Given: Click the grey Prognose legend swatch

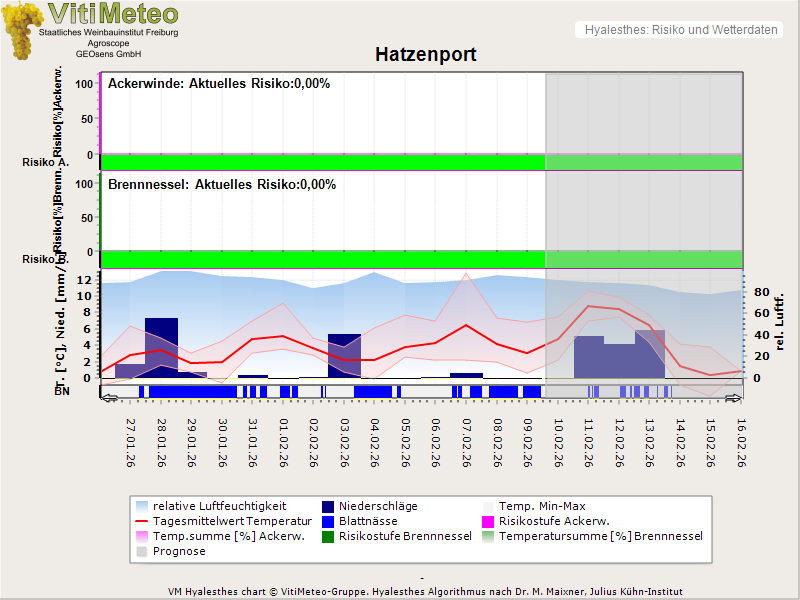Looking at the screenshot, I should click(143, 551).
